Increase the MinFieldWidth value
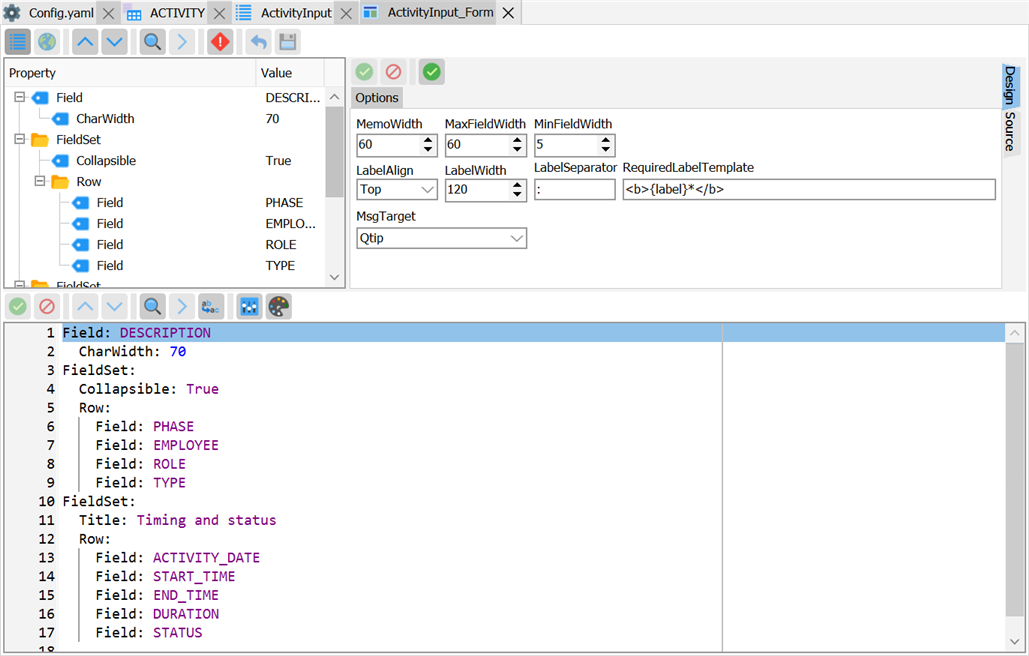This screenshot has width=1029, height=656. pyautogui.click(x=606, y=140)
